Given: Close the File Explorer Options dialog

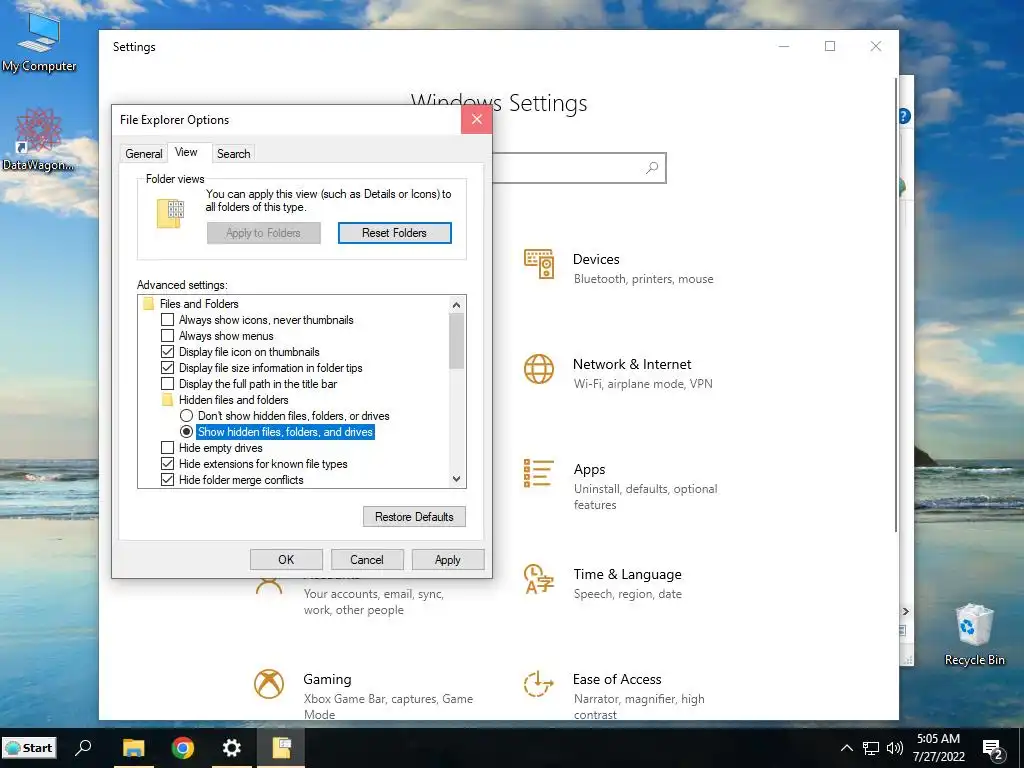Looking at the screenshot, I should tap(477, 120).
